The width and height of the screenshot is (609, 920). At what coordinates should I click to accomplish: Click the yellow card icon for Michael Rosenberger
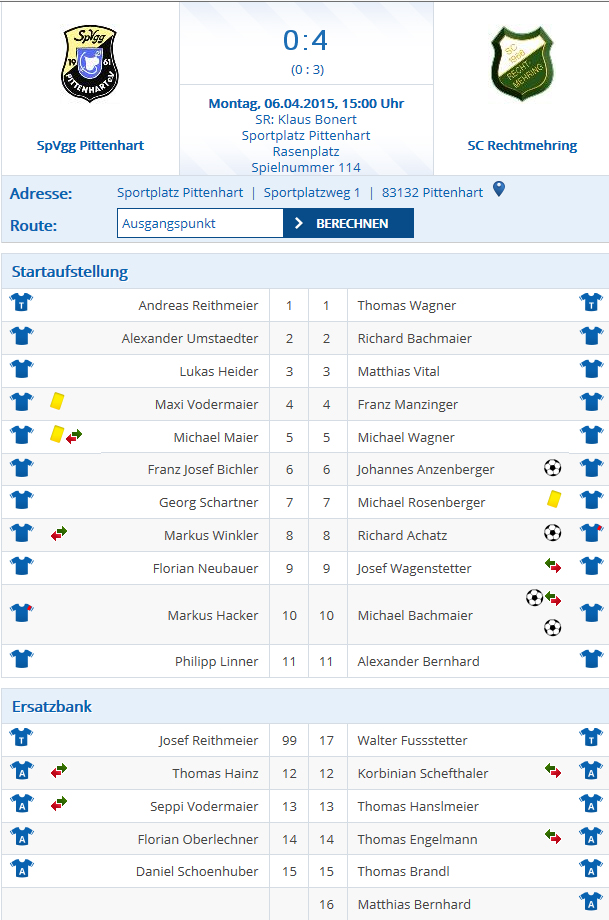[554, 499]
